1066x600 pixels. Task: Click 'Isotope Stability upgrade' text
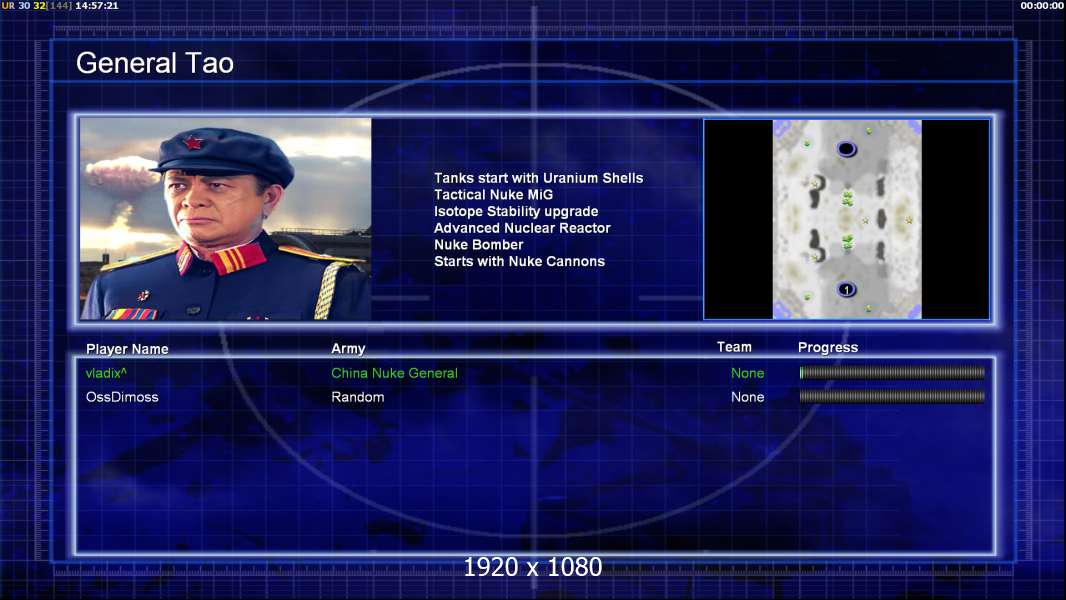tap(516, 211)
